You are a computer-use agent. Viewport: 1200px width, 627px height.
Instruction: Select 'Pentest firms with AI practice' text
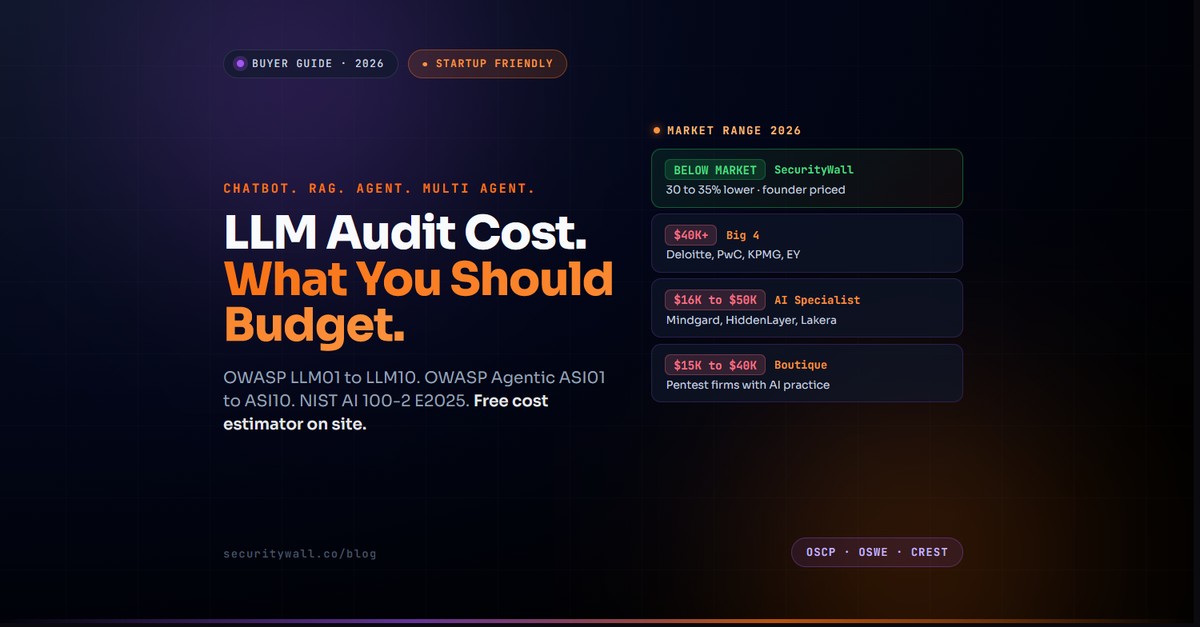coord(748,385)
